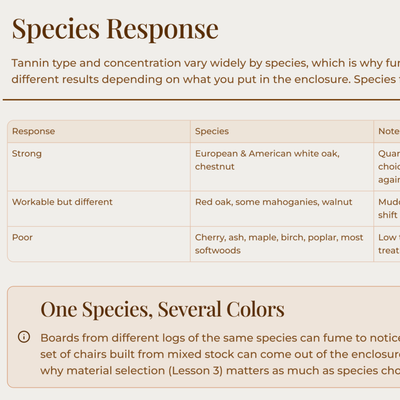
Task: Click the Poor response cell
Action: coord(99,244)
